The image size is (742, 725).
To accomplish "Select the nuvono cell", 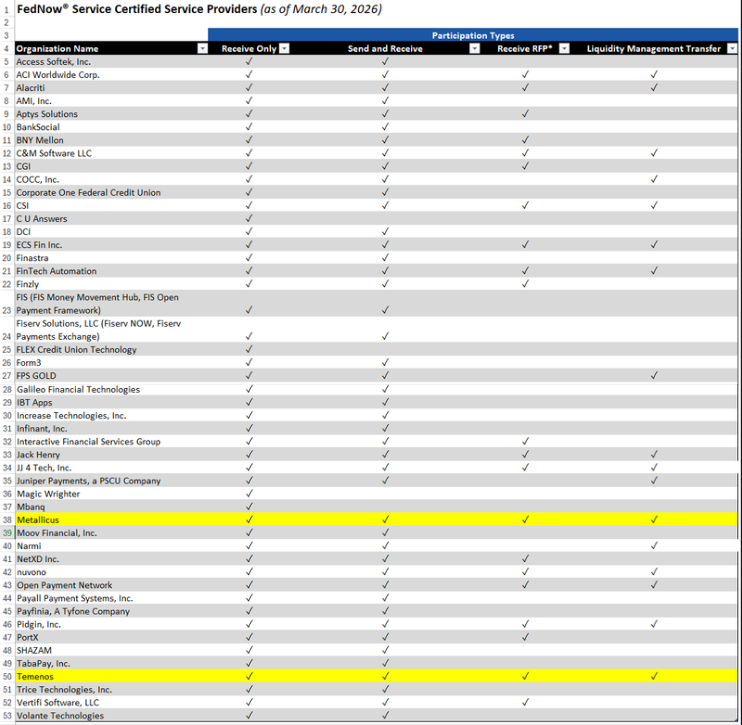I will coord(112,572).
